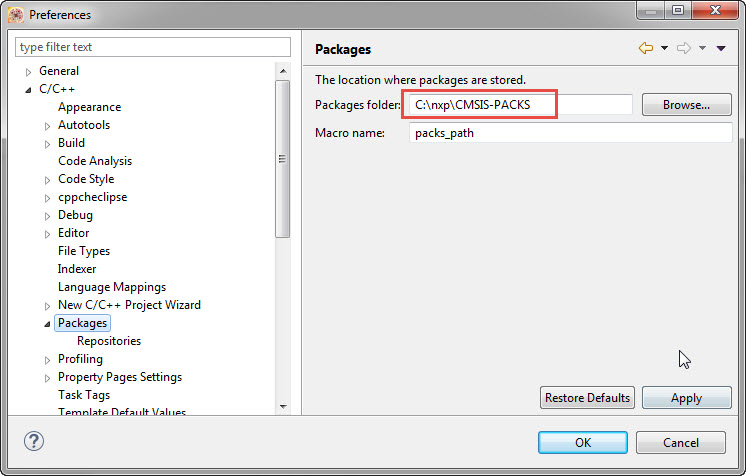
Task: Click the Apply button
Action: (x=686, y=397)
